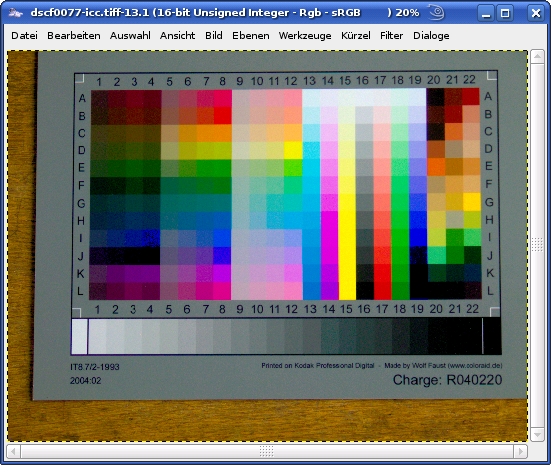The height and width of the screenshot is (465, 551).
Task: Click the magenta patch at J14
Action: pyautogui.click(x=330, y=255)
